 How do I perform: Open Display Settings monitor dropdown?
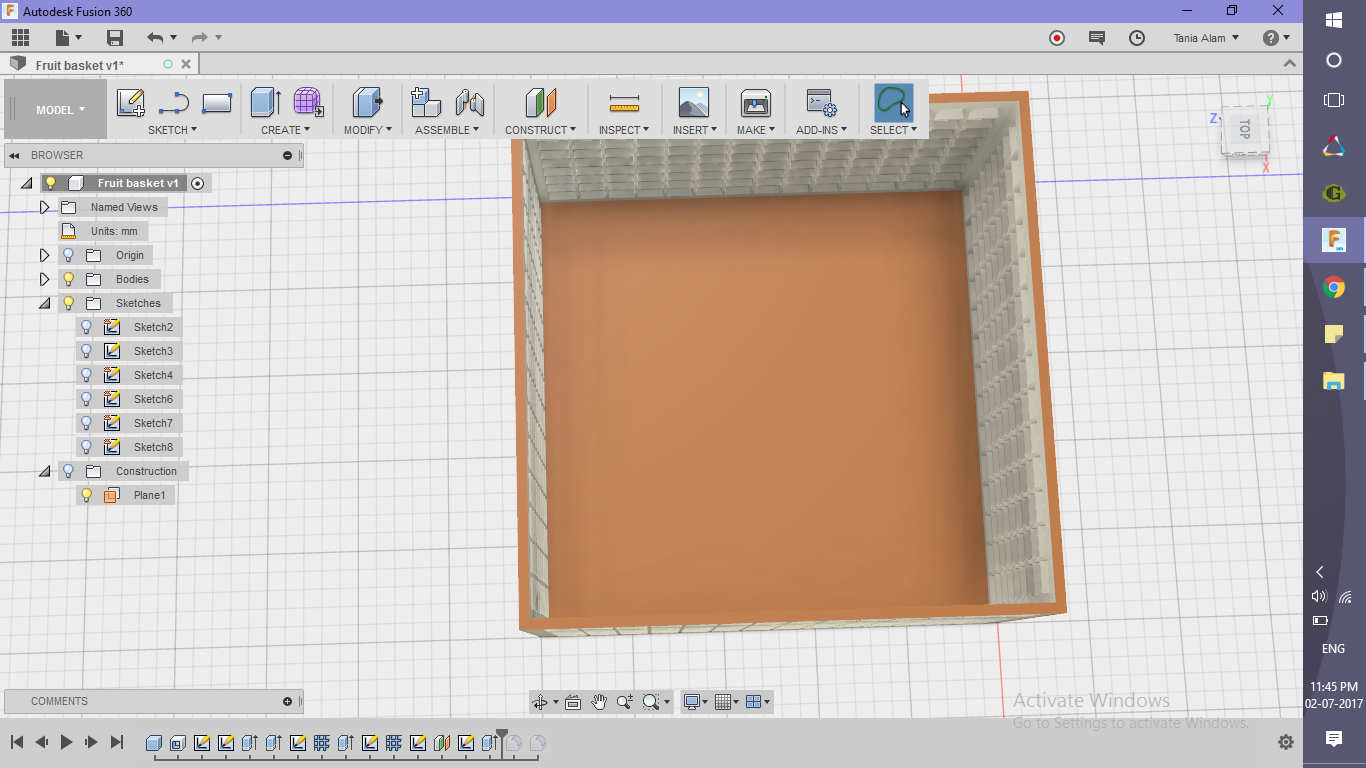click(695, 702)
